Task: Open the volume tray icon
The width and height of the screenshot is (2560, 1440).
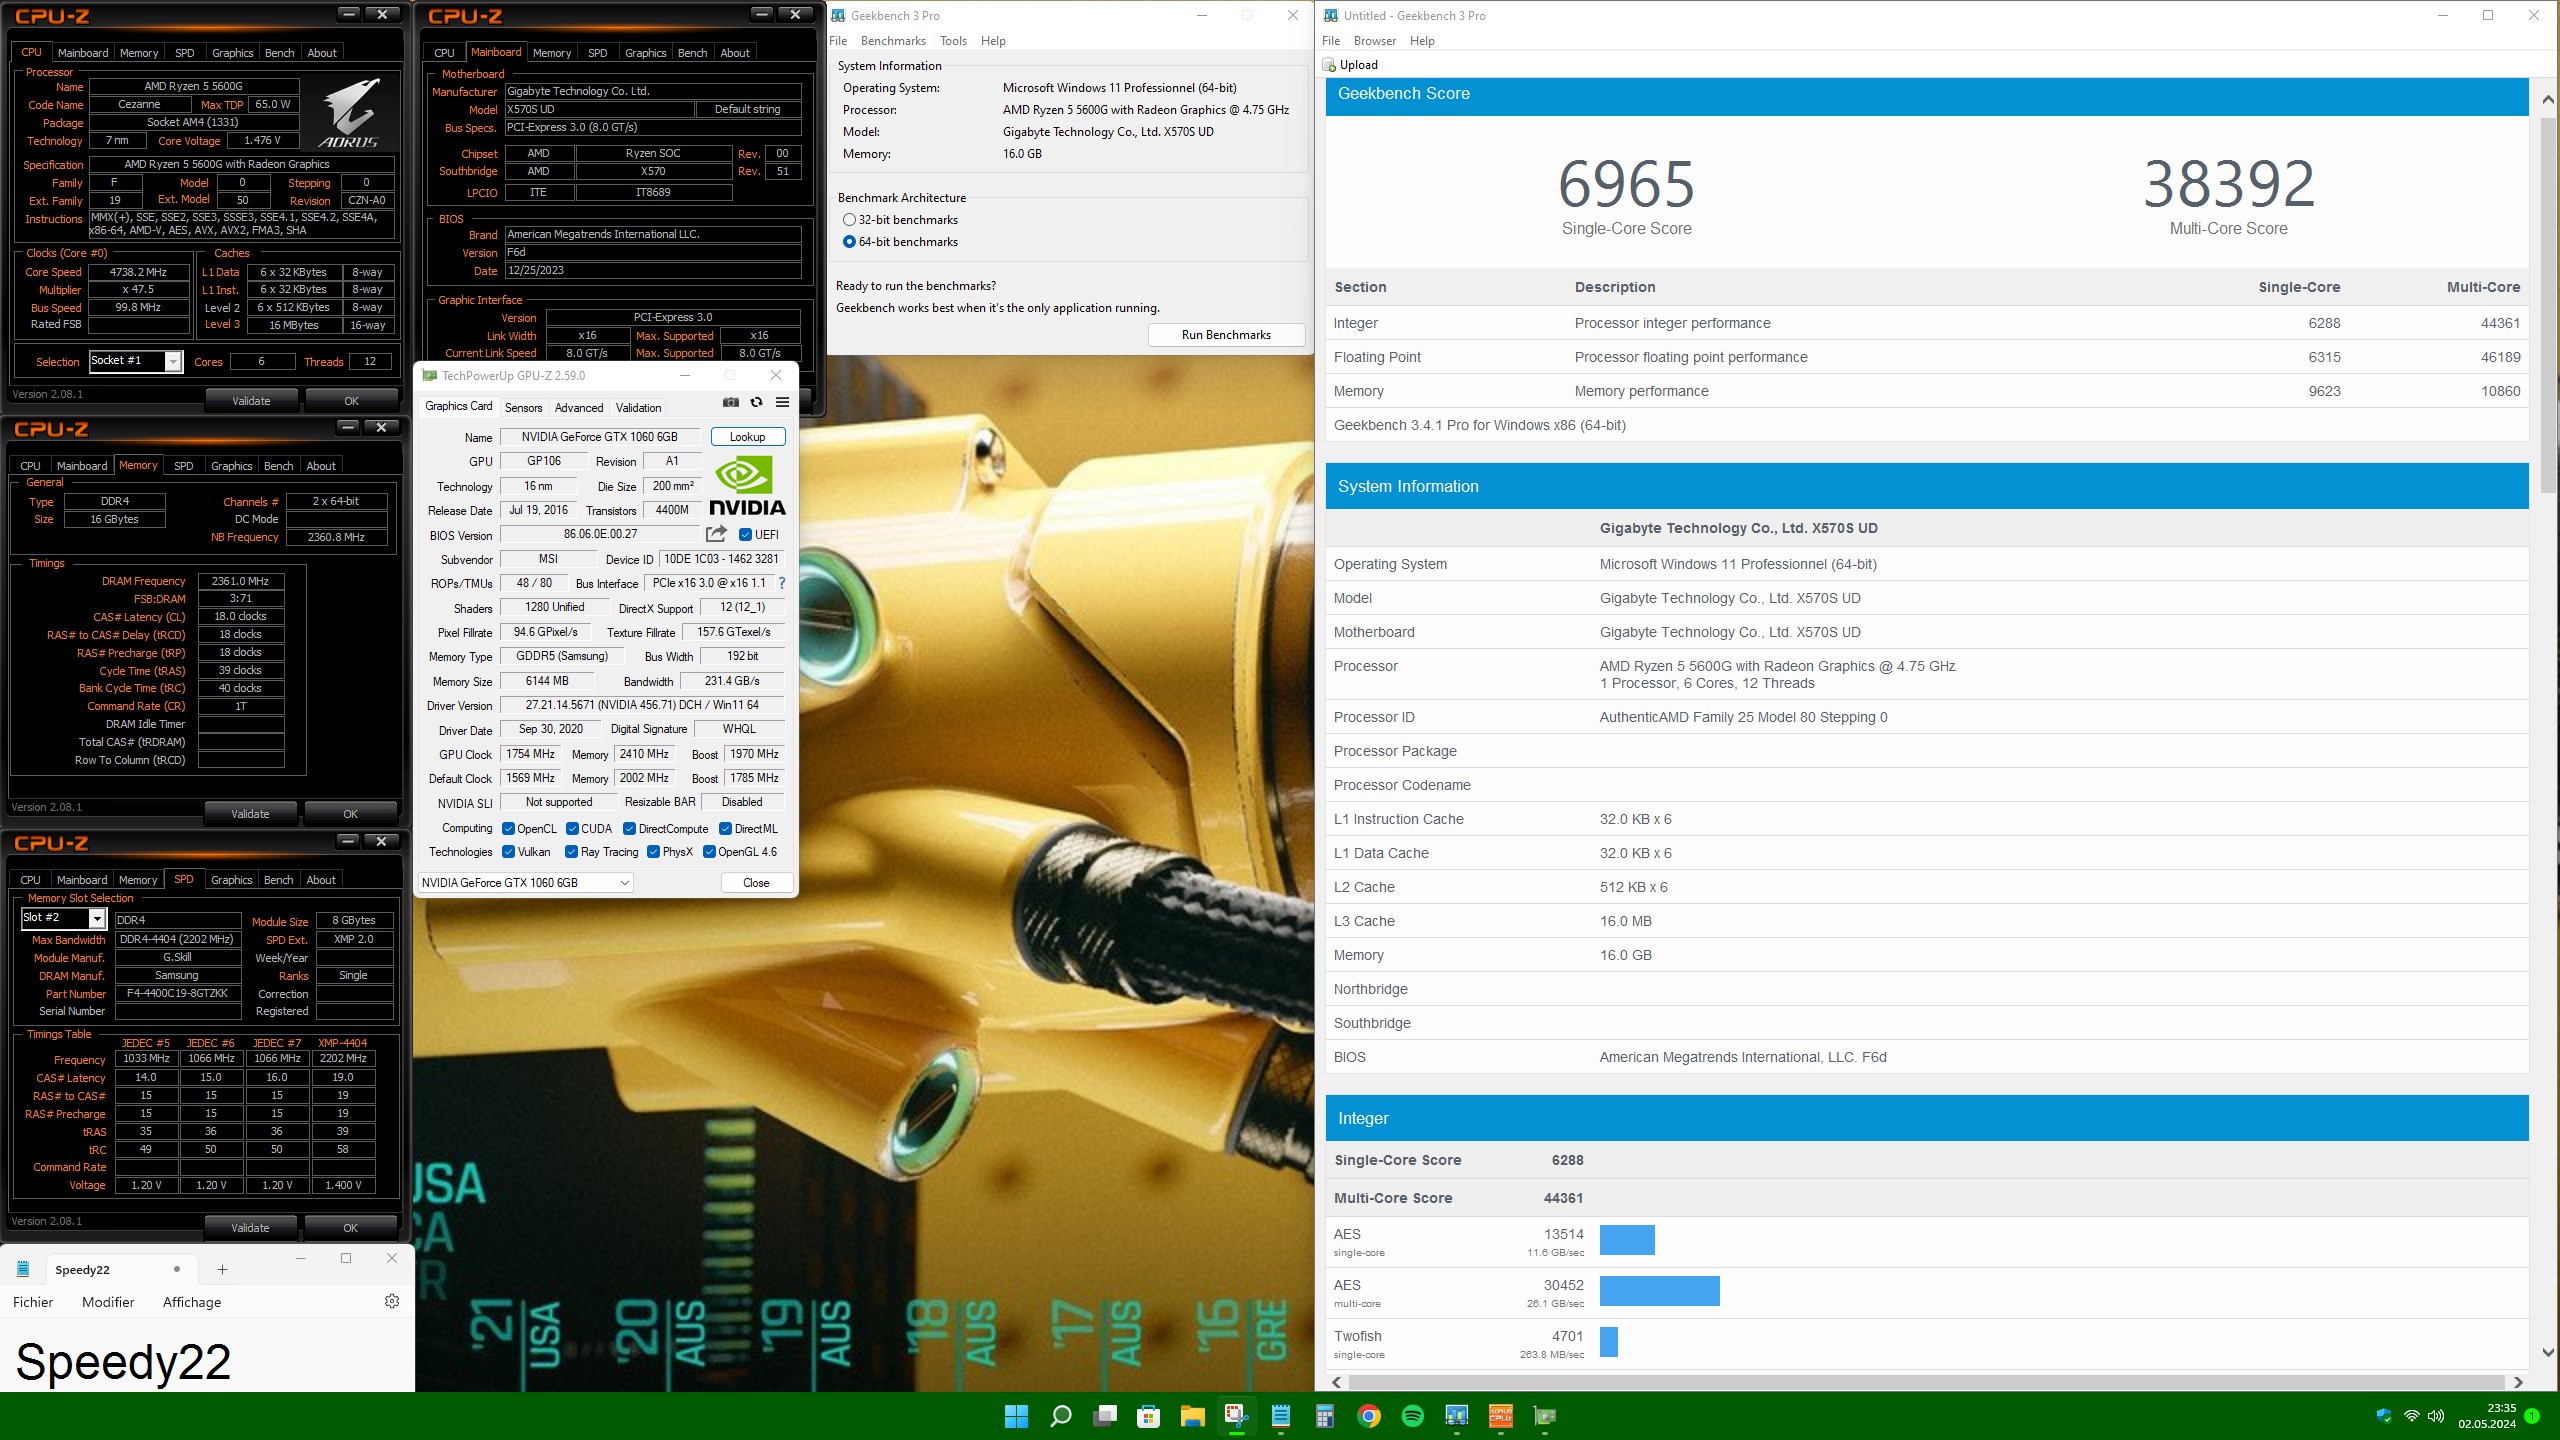Action: (x=2436, y=1416)
